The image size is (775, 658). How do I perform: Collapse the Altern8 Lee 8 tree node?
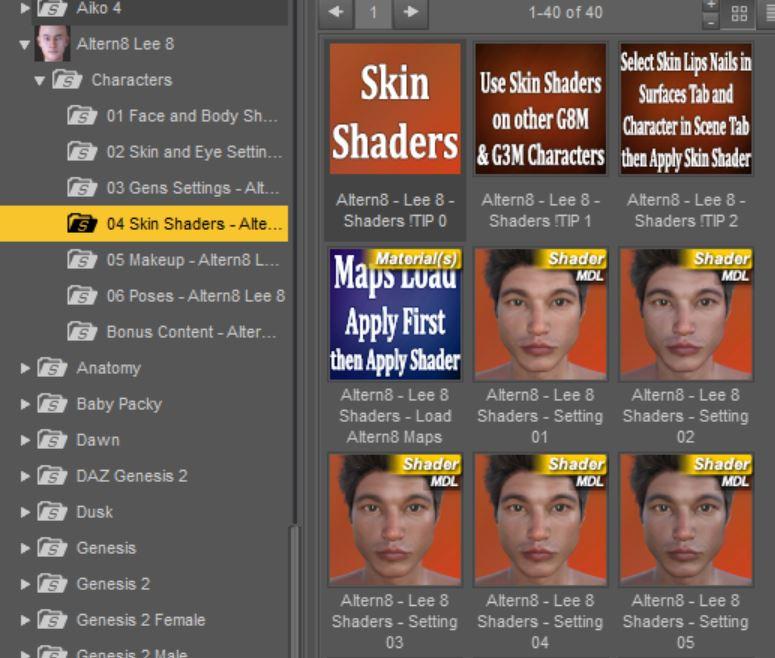pyautogui.click(x=24, y=45)
